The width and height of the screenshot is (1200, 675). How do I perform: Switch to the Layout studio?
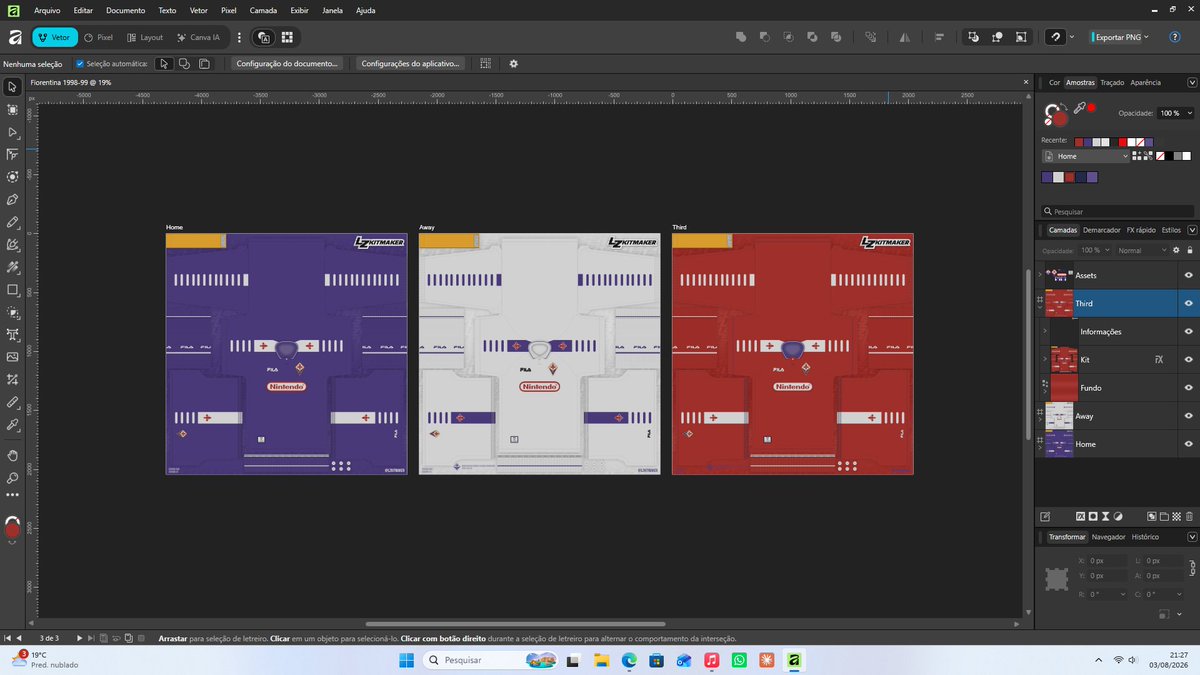145,37
